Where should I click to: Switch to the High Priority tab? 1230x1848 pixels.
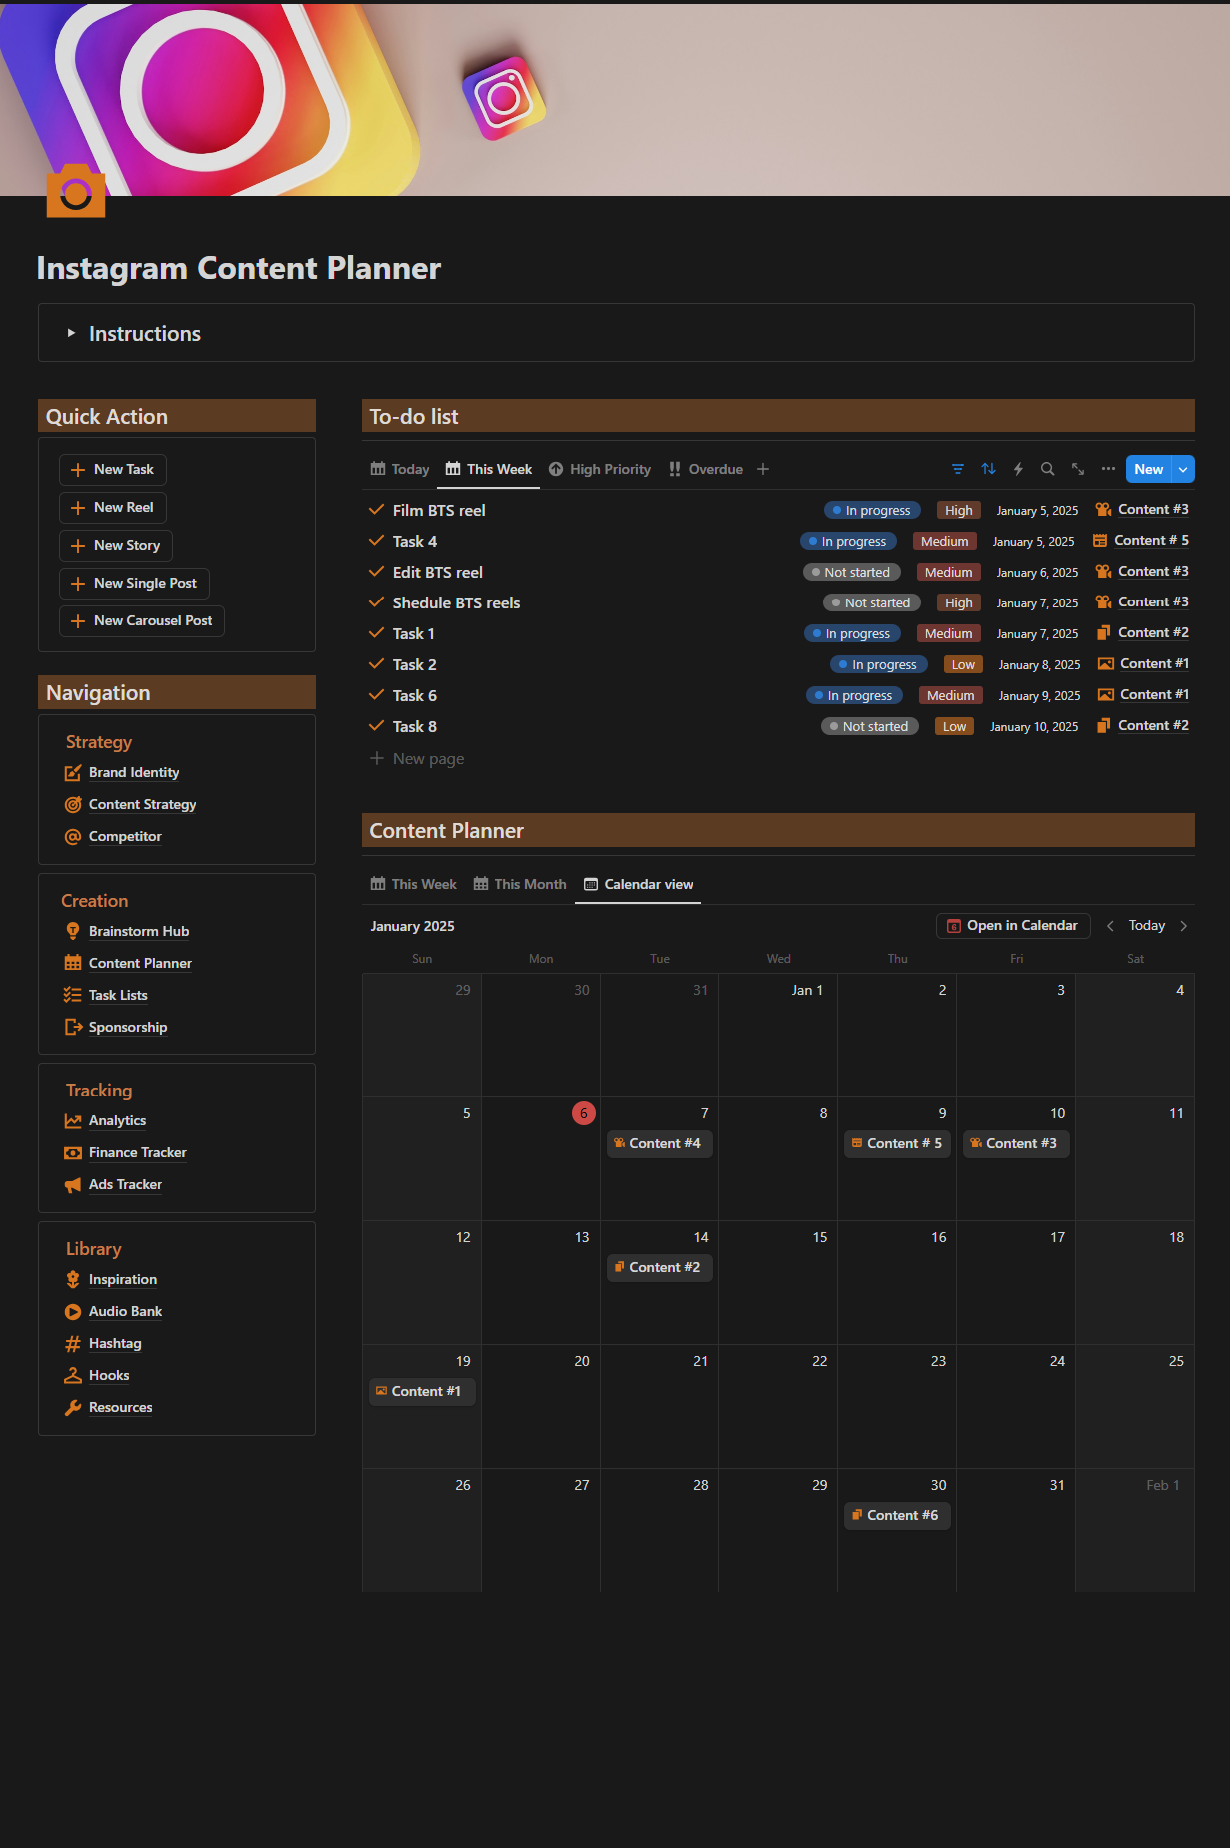click(600, 469)
